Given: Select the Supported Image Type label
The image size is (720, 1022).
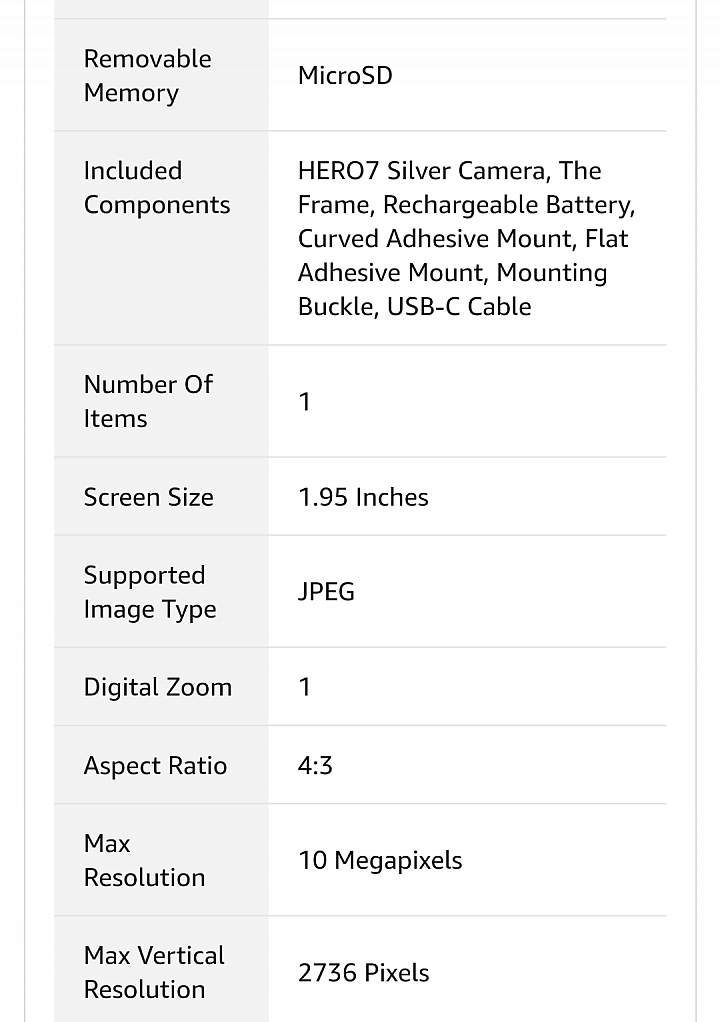Looking at the screenshot, I should tap(150, 592).
